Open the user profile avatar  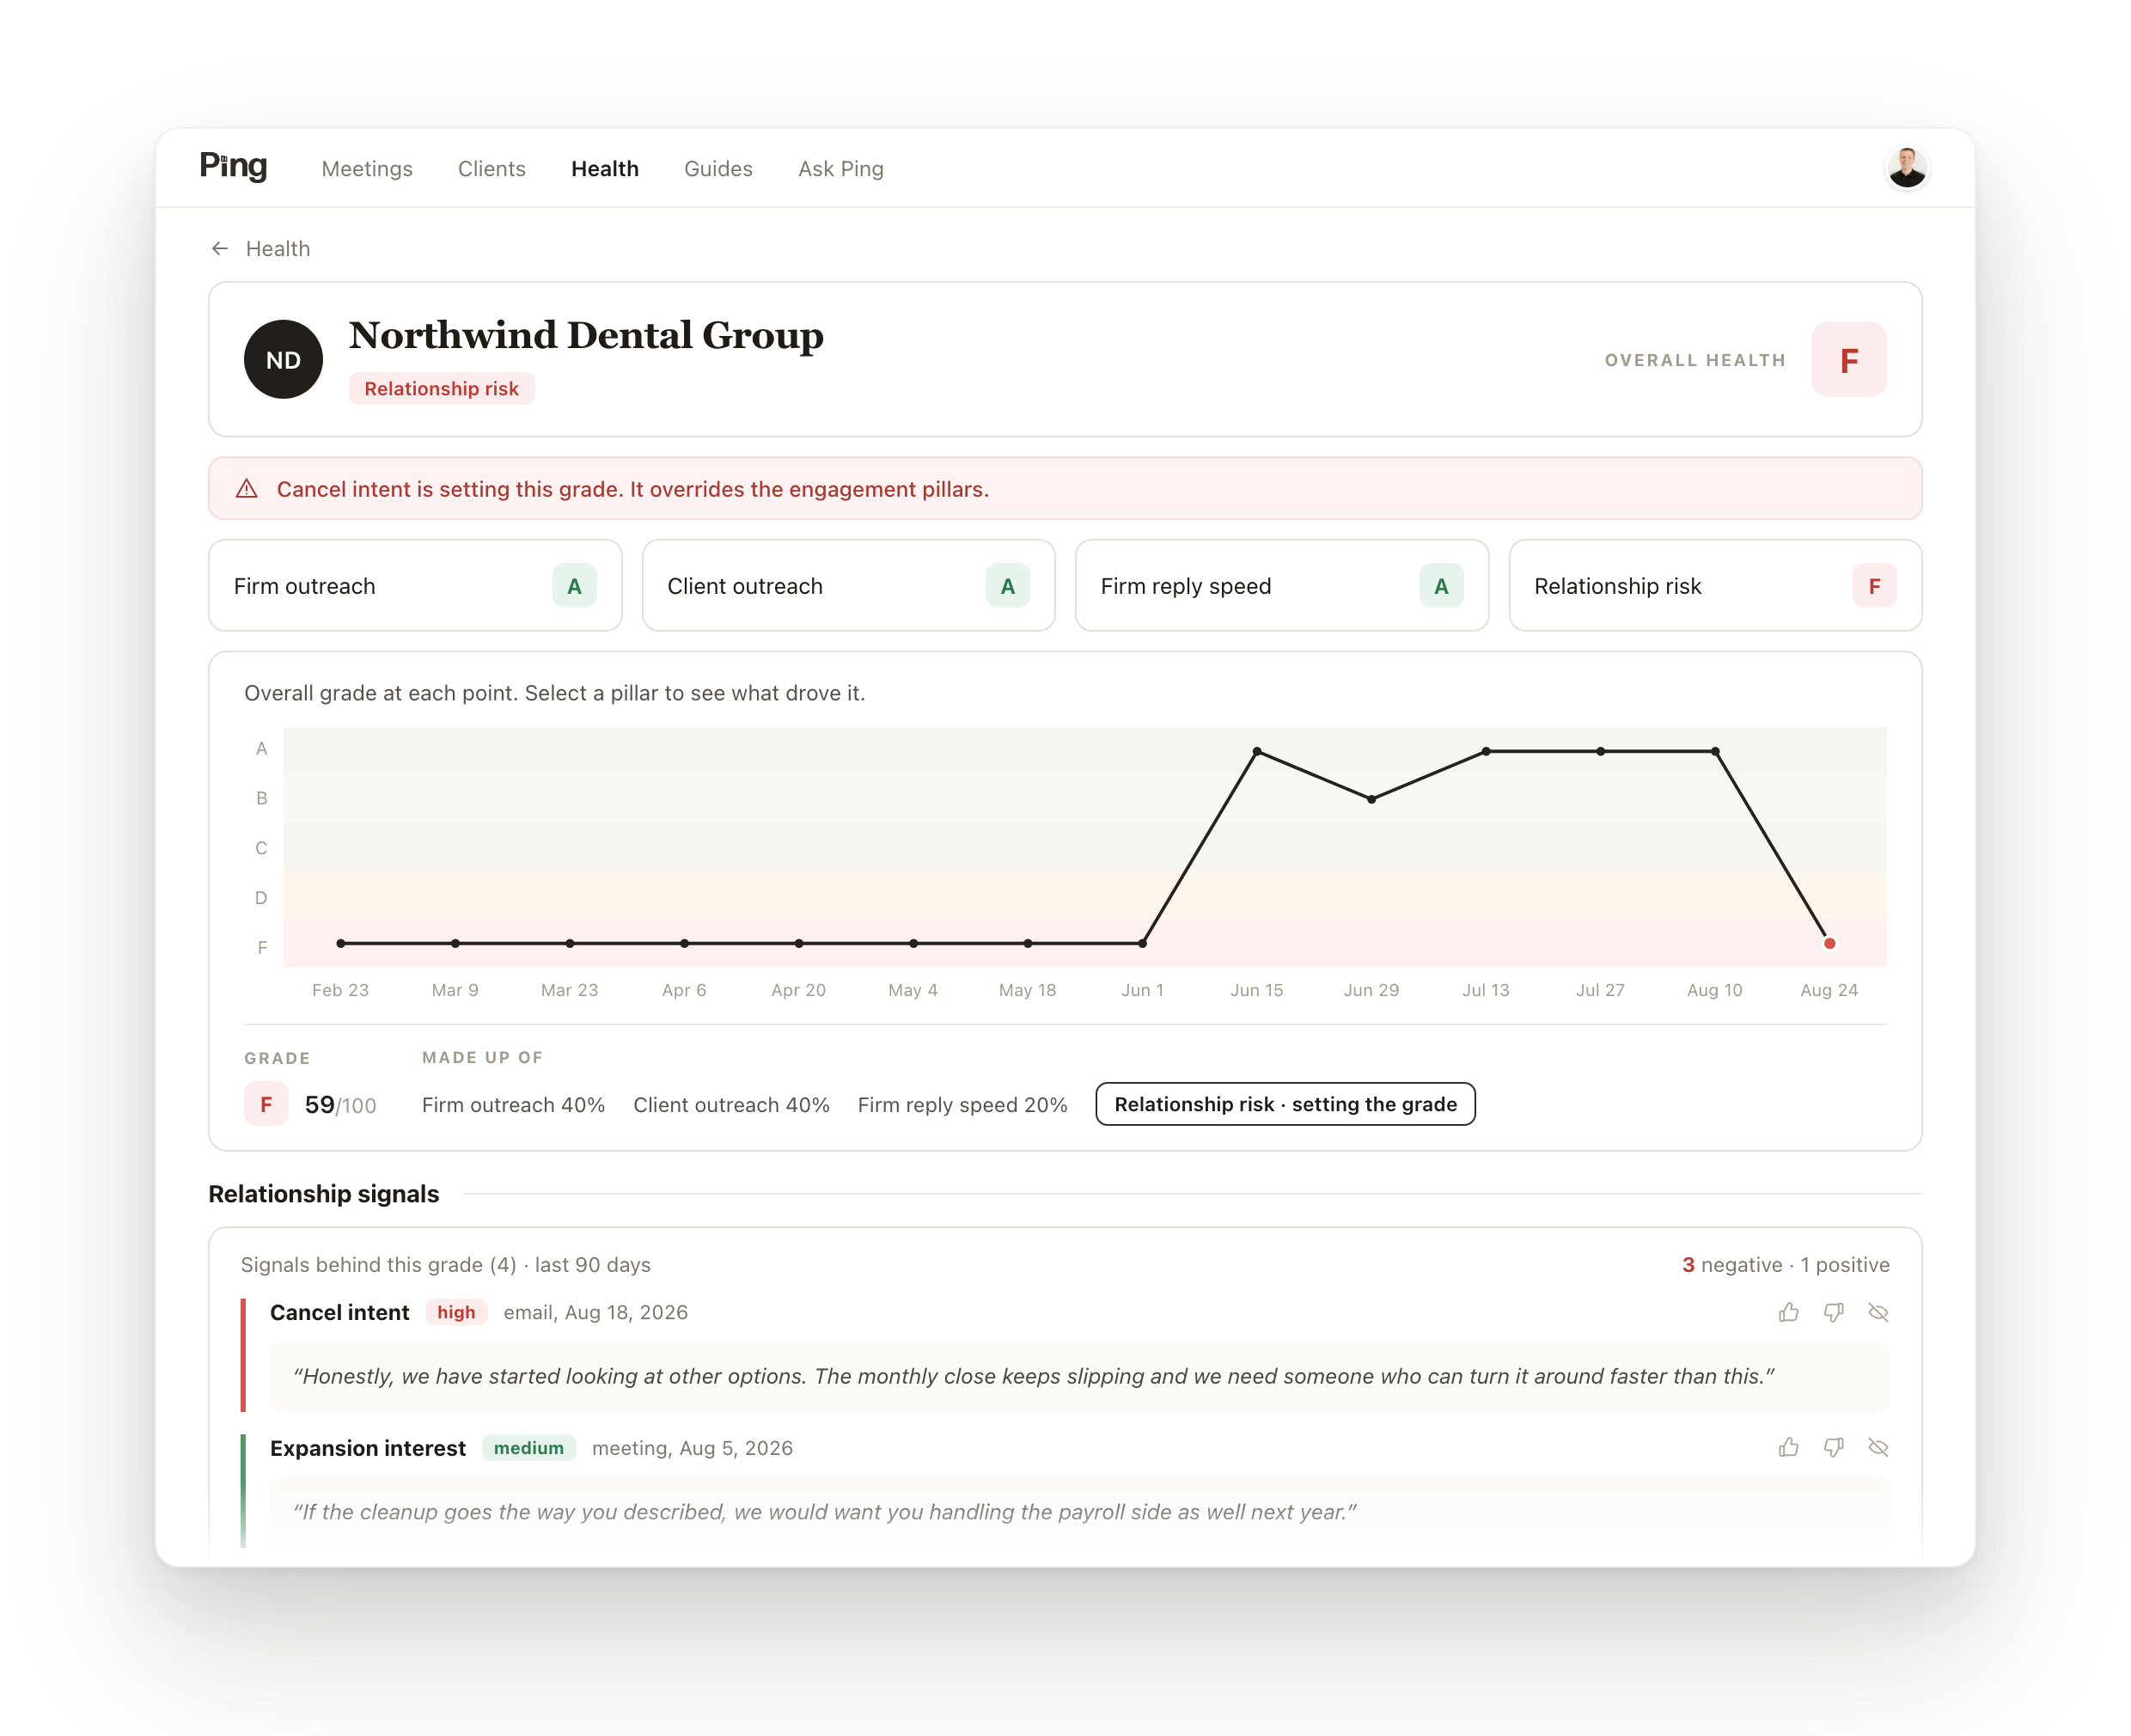(1906, 168)
